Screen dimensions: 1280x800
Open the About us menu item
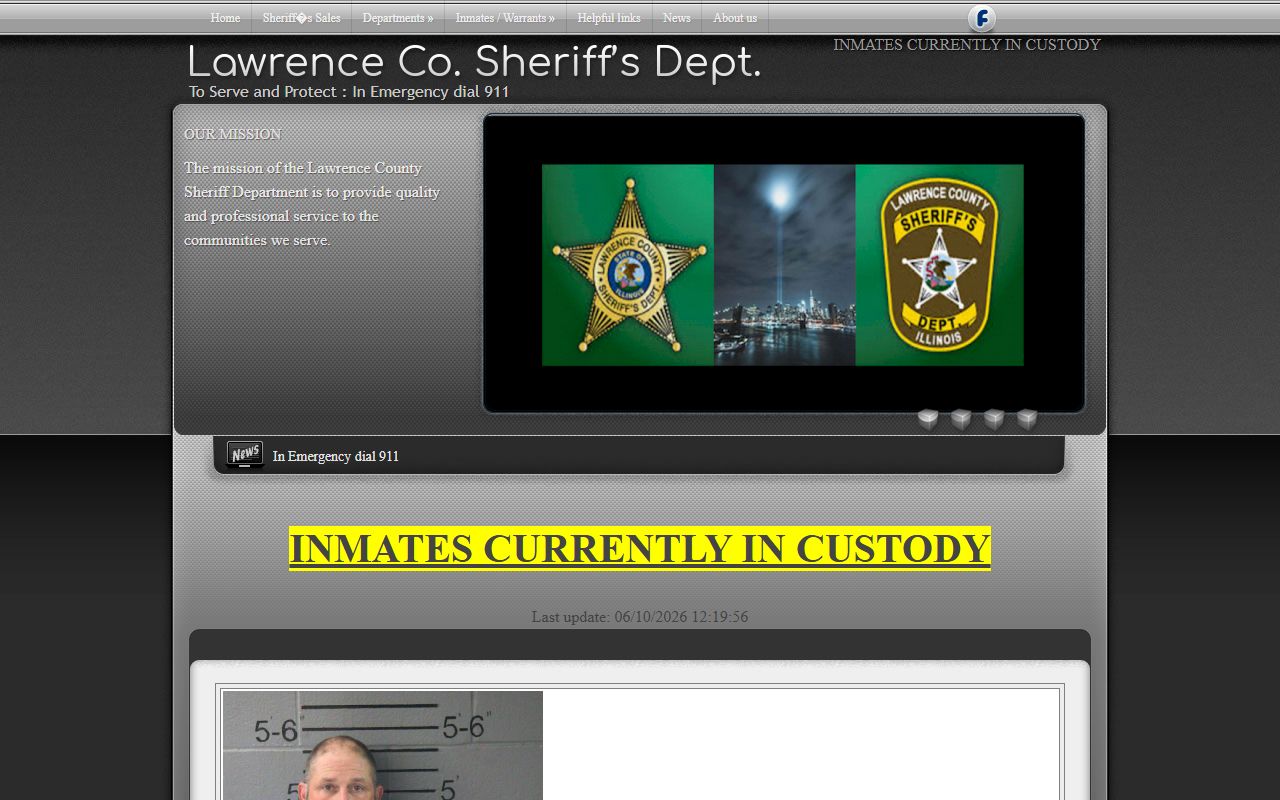point(735,18)
